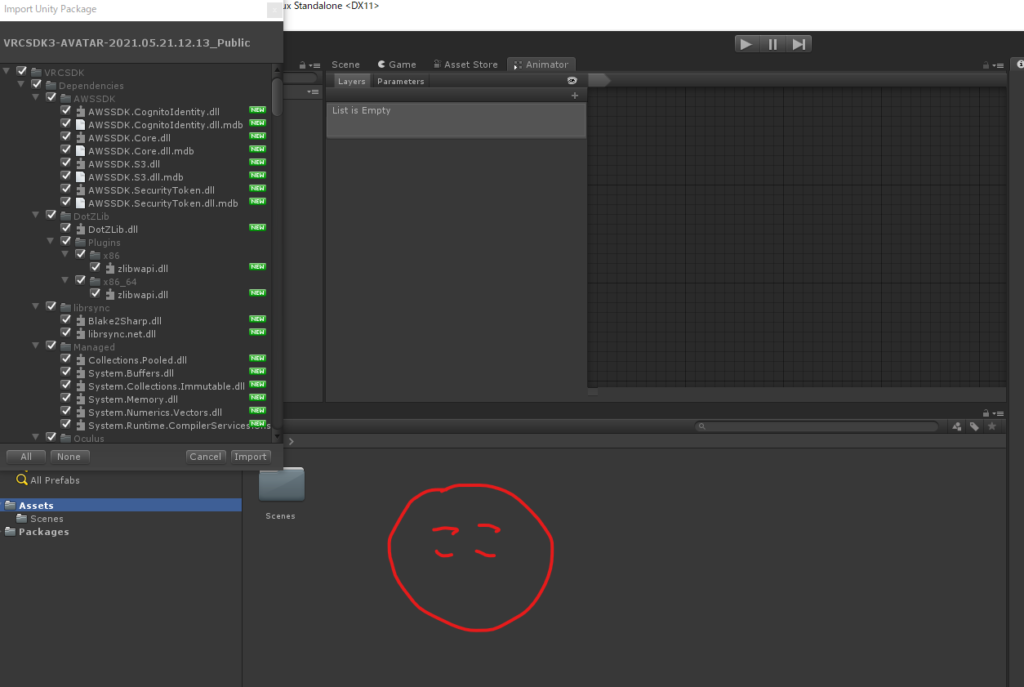This screenshot has height=687, width=1024.
Task: Uncheck System.Memory.dll checkbox
Action: 66,397
